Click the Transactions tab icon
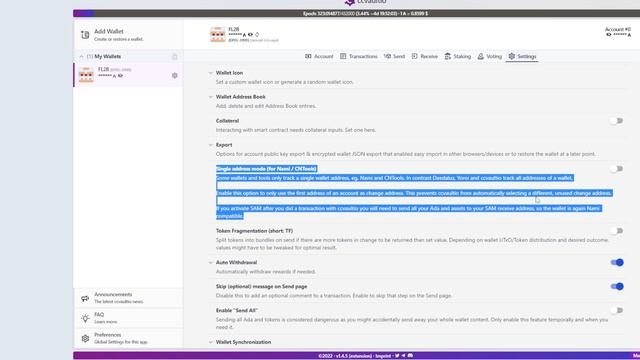Image resolution: width=640 pixels, height=360 pixels. tap(343, 56)
